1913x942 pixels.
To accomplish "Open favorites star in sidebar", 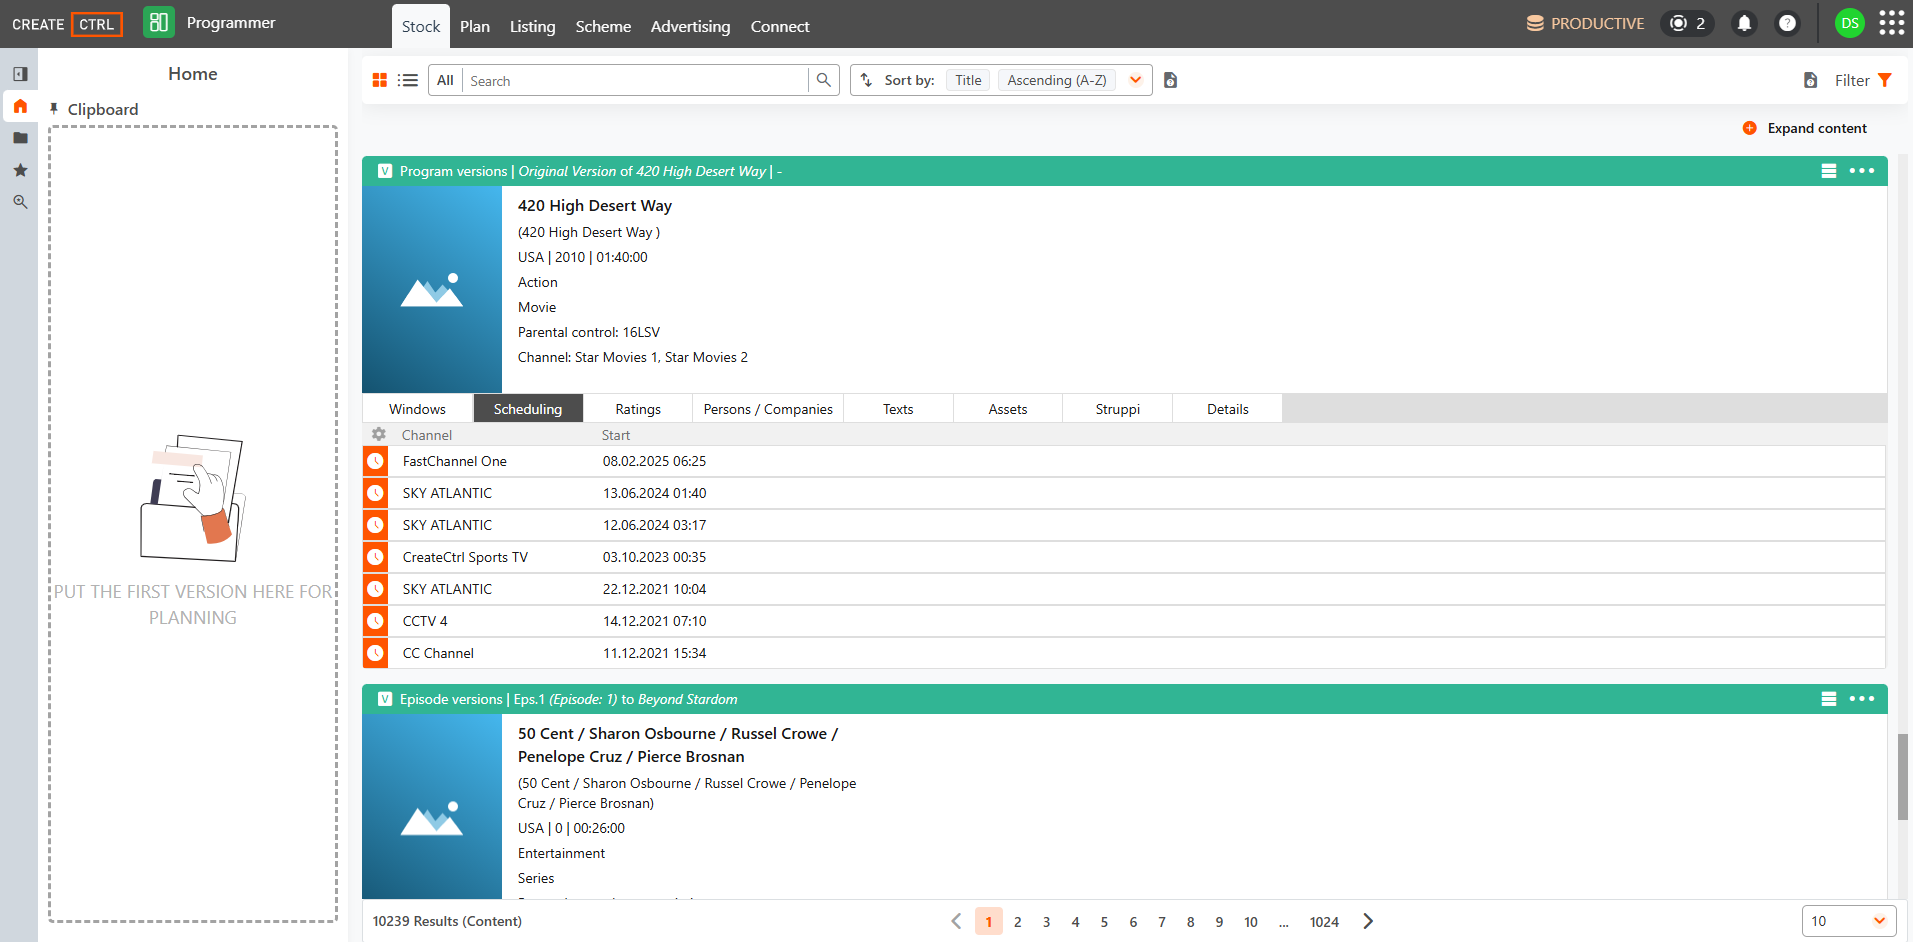I will (x=20, y=170).
